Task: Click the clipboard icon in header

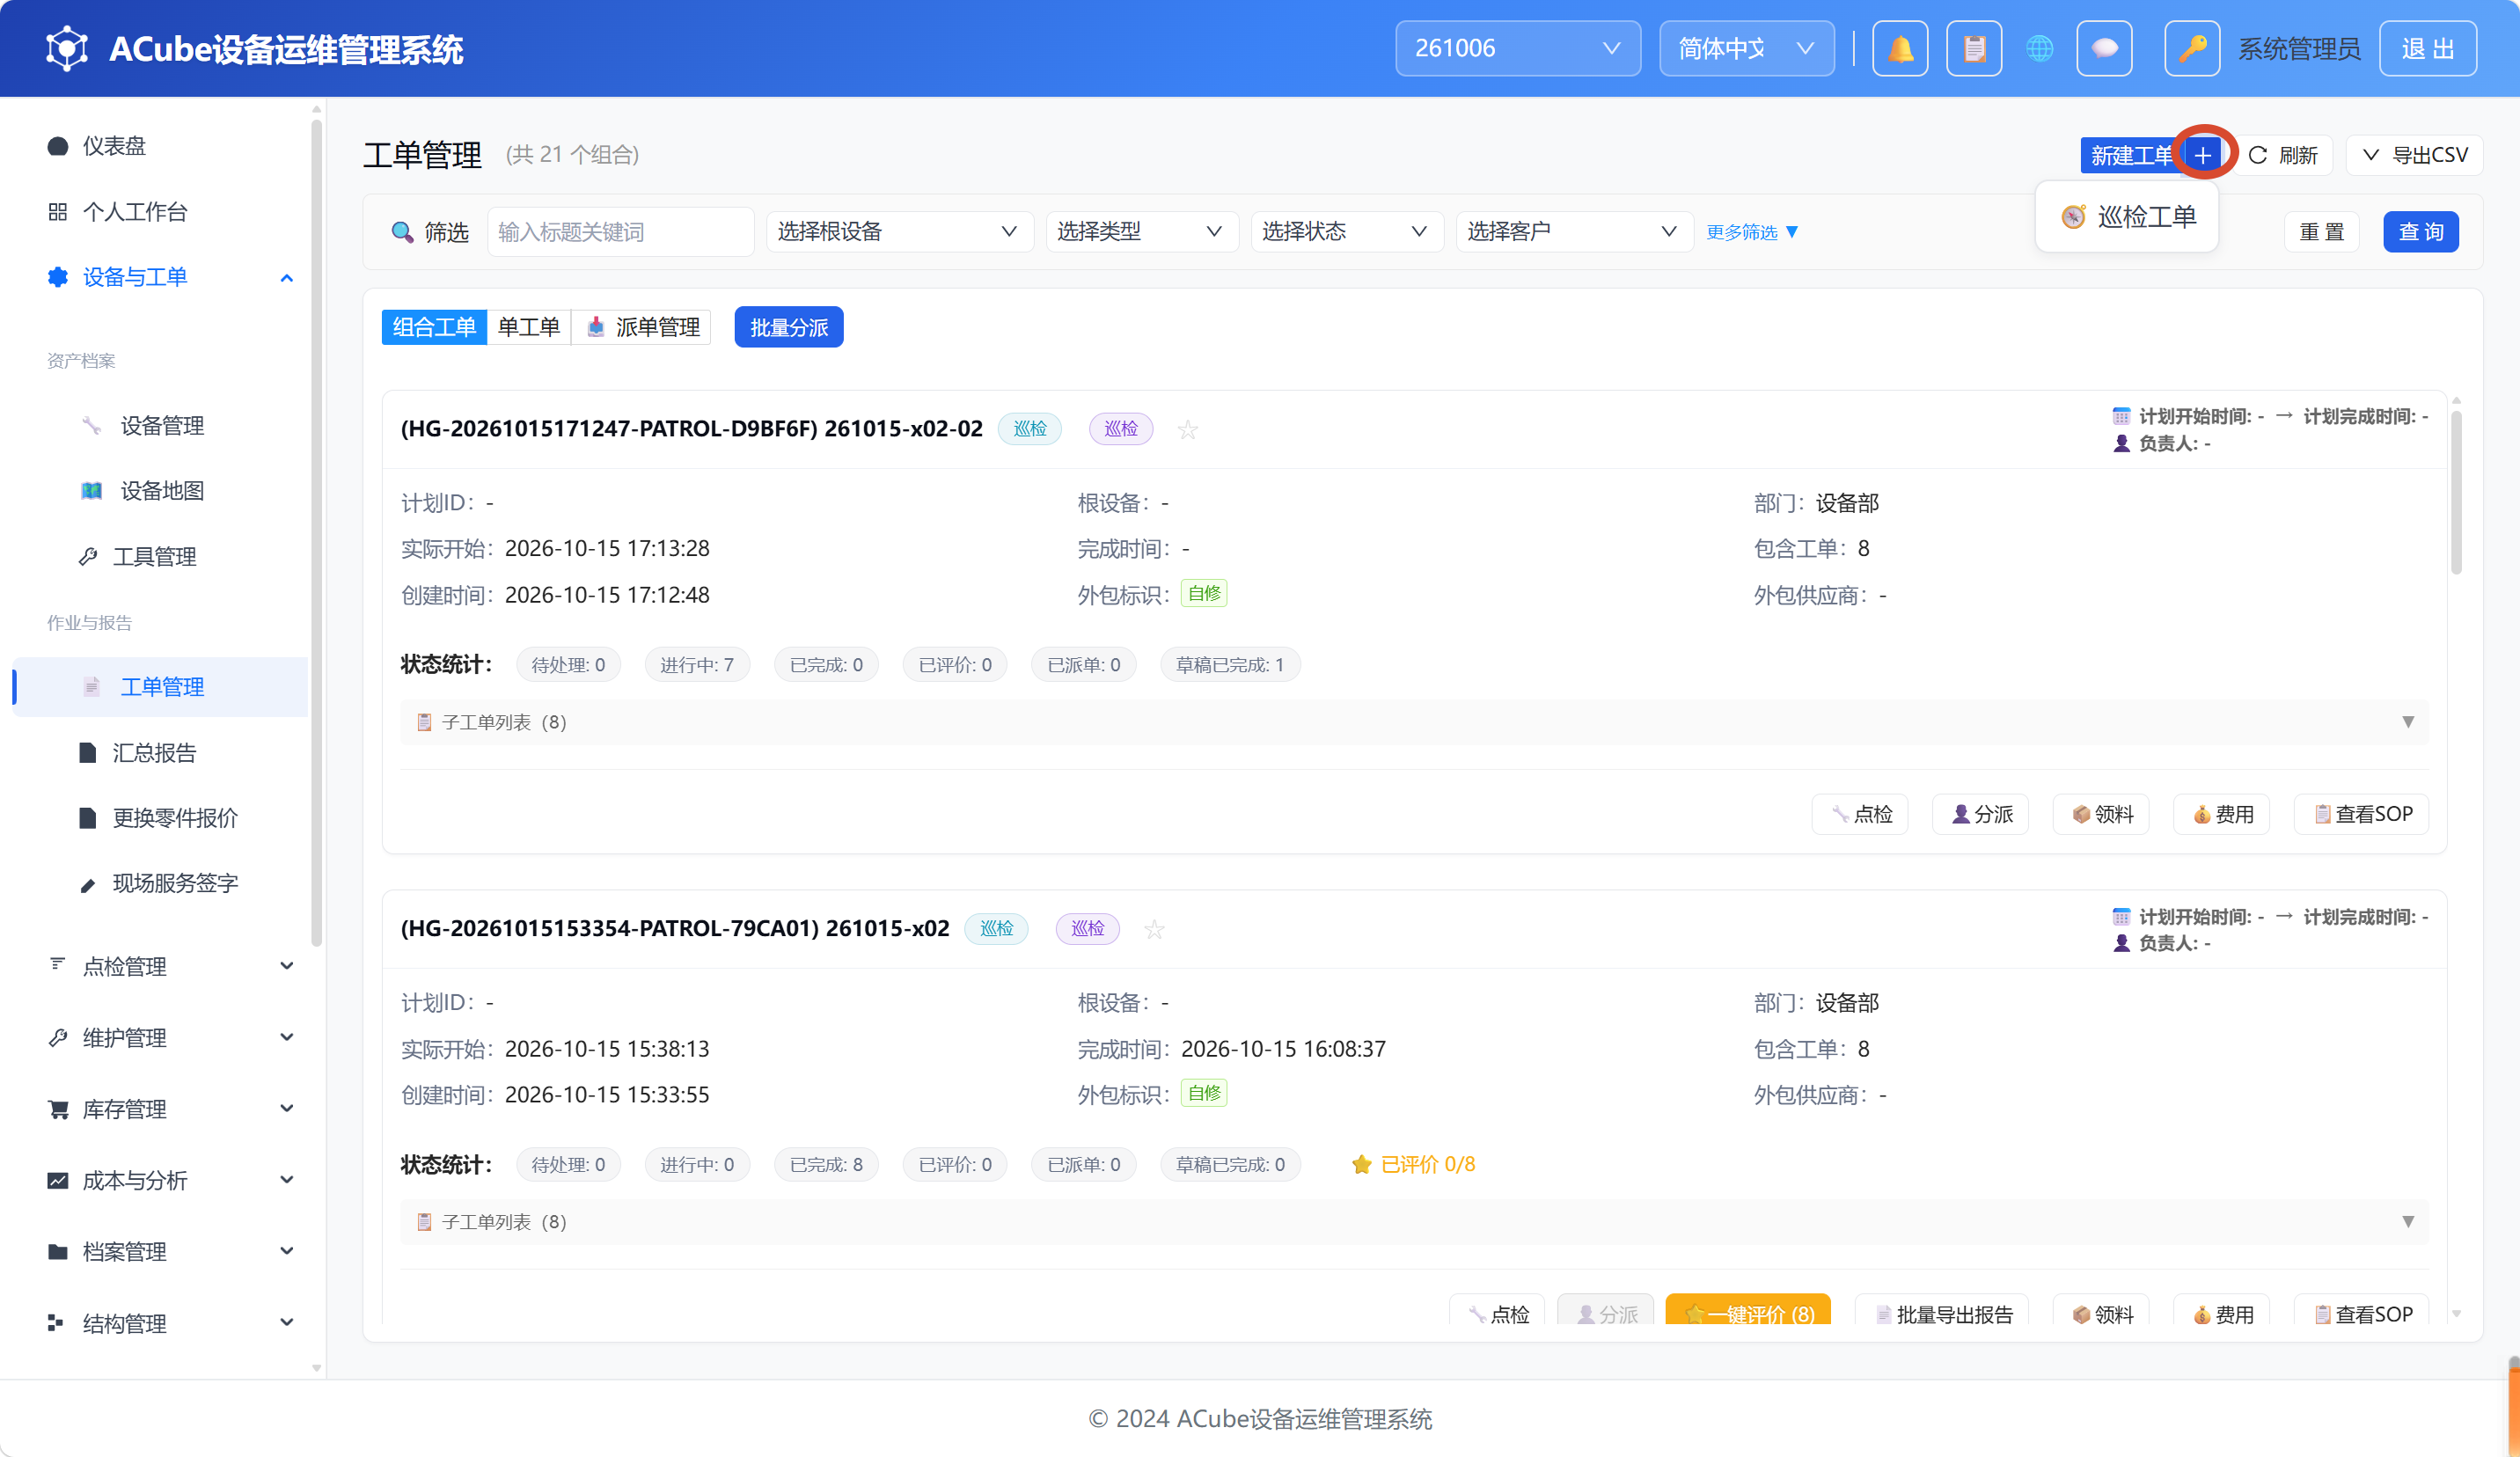Action: tap(1974, 48)
